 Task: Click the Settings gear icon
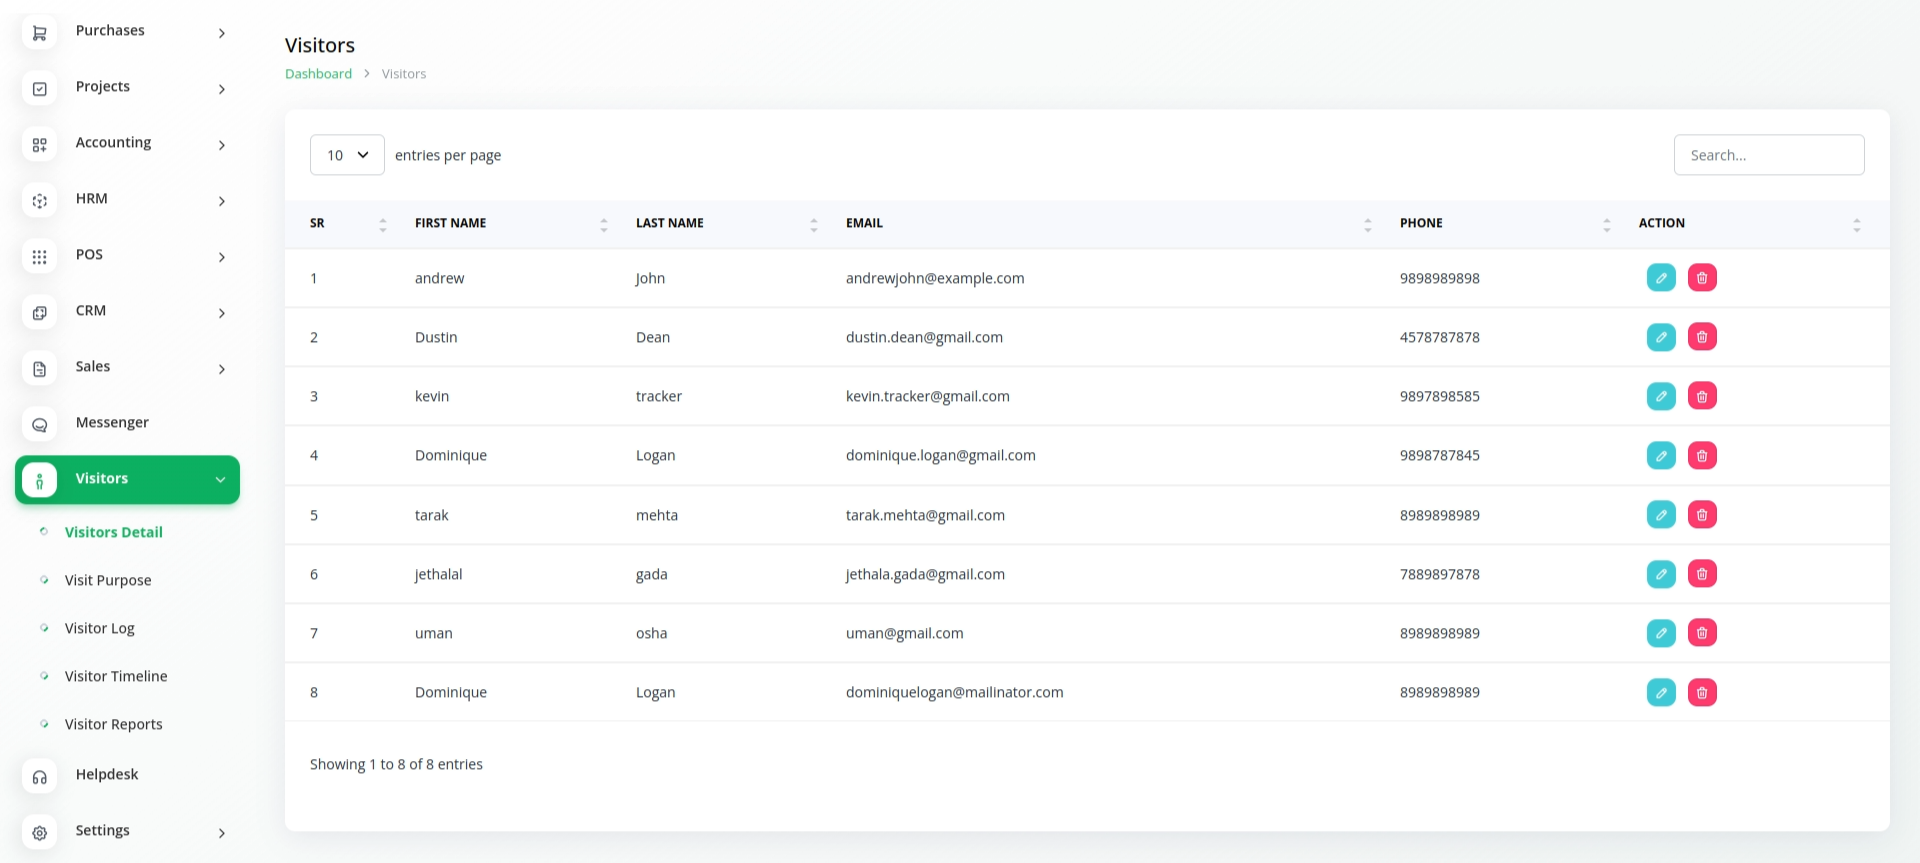pos(39,833)
